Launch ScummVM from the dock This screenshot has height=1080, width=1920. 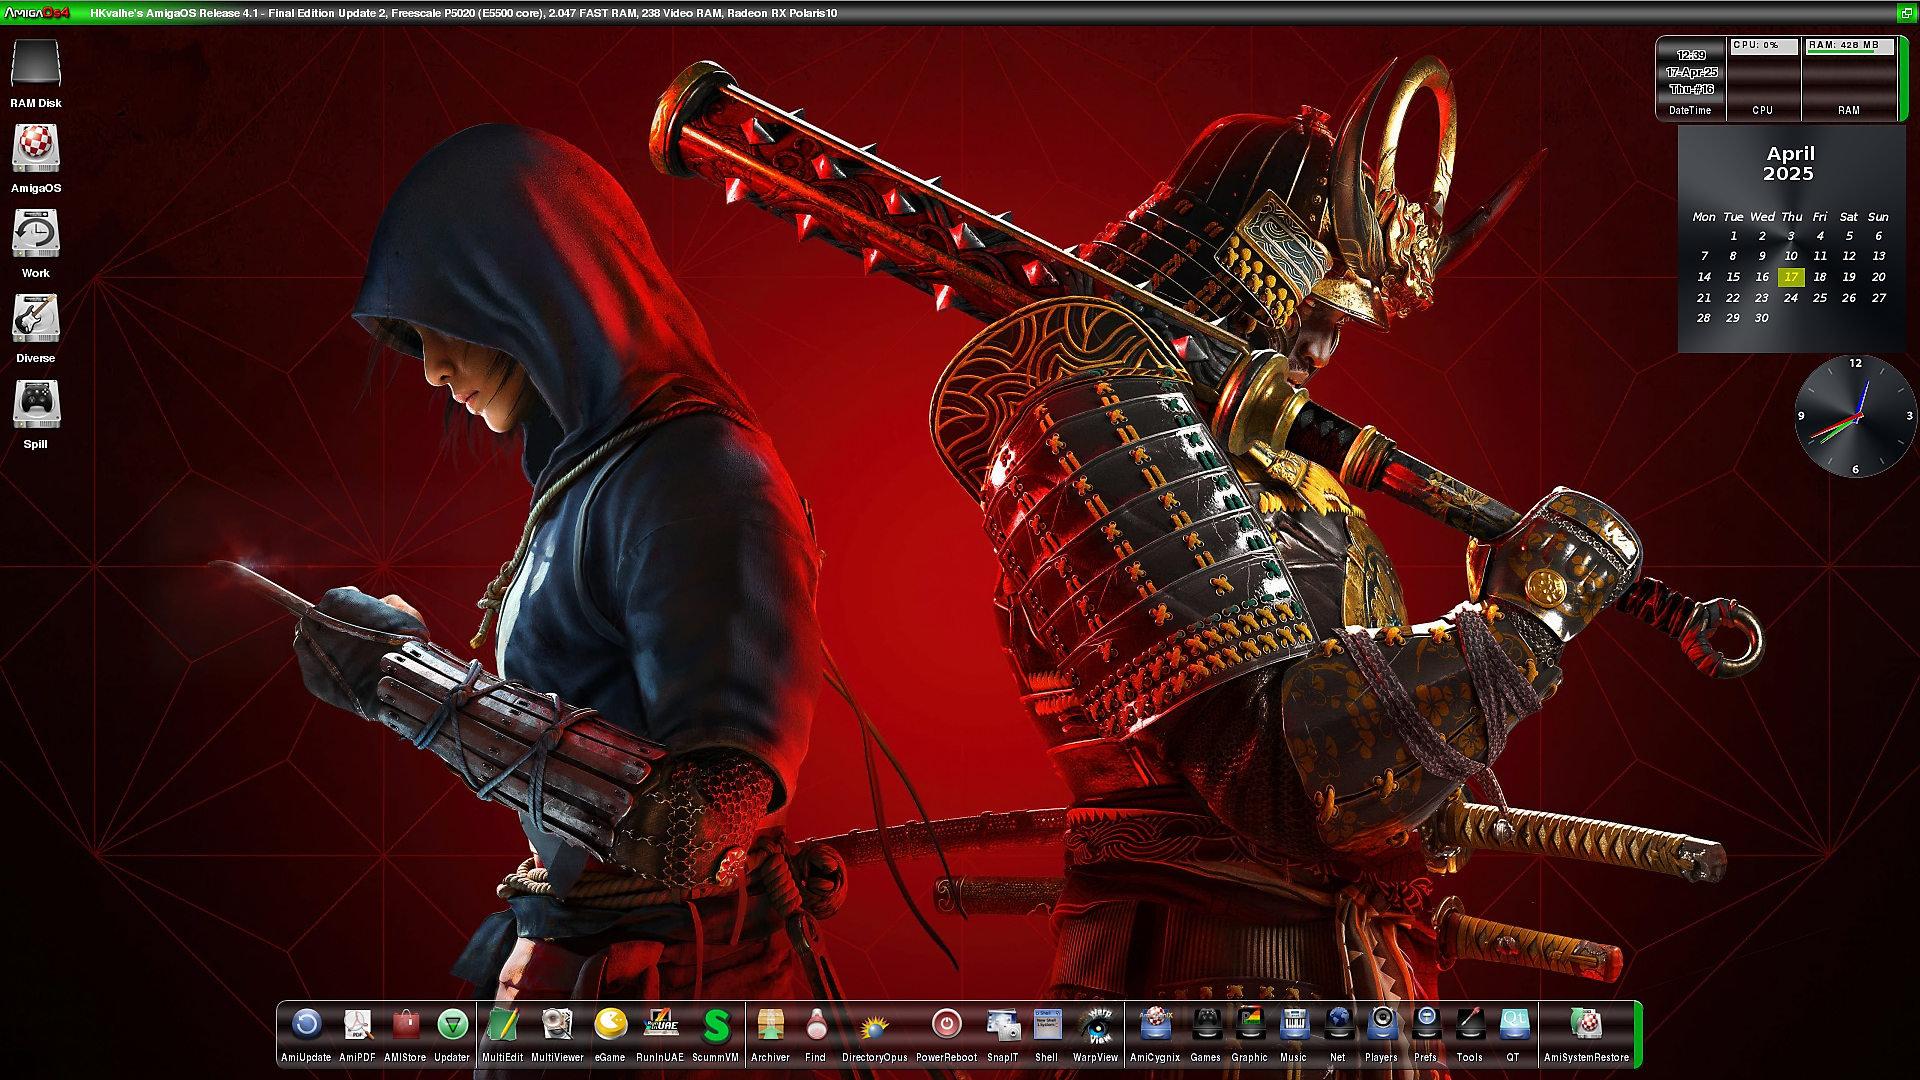pyautogui.click(x=715, y=1026)
